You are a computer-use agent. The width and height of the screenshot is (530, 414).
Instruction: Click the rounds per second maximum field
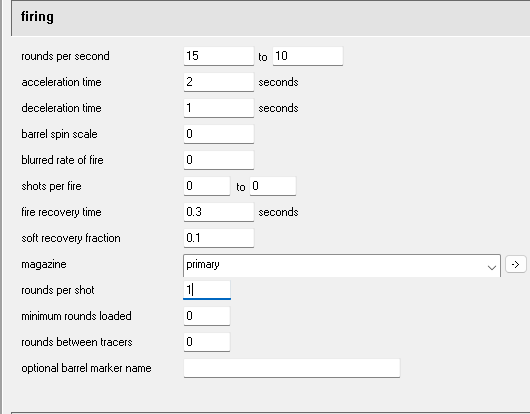point(308,56)
